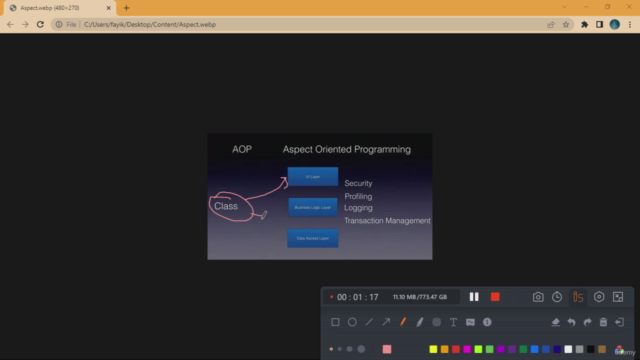The image size is (640, 360).
Task: Choose the smallest orange brush size dot
Action: point(331,349)
